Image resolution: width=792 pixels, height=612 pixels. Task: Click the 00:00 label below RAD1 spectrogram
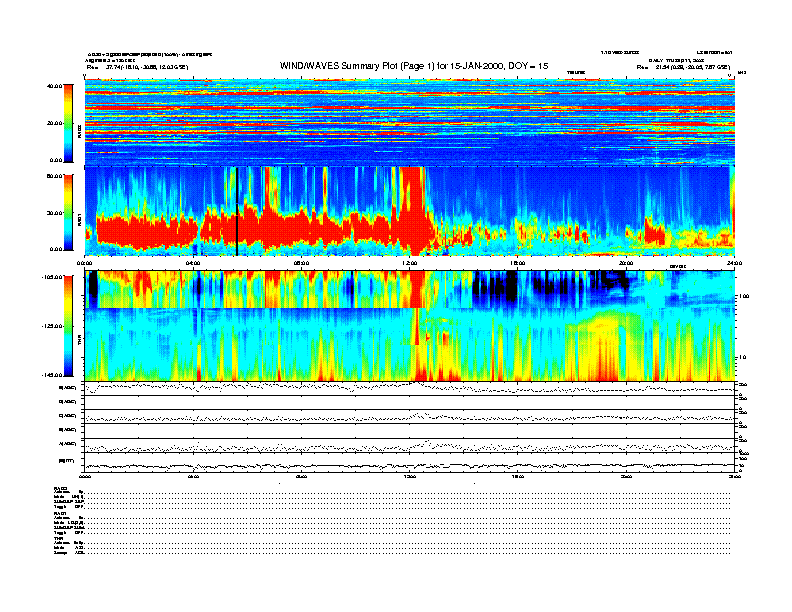point(84,263)
